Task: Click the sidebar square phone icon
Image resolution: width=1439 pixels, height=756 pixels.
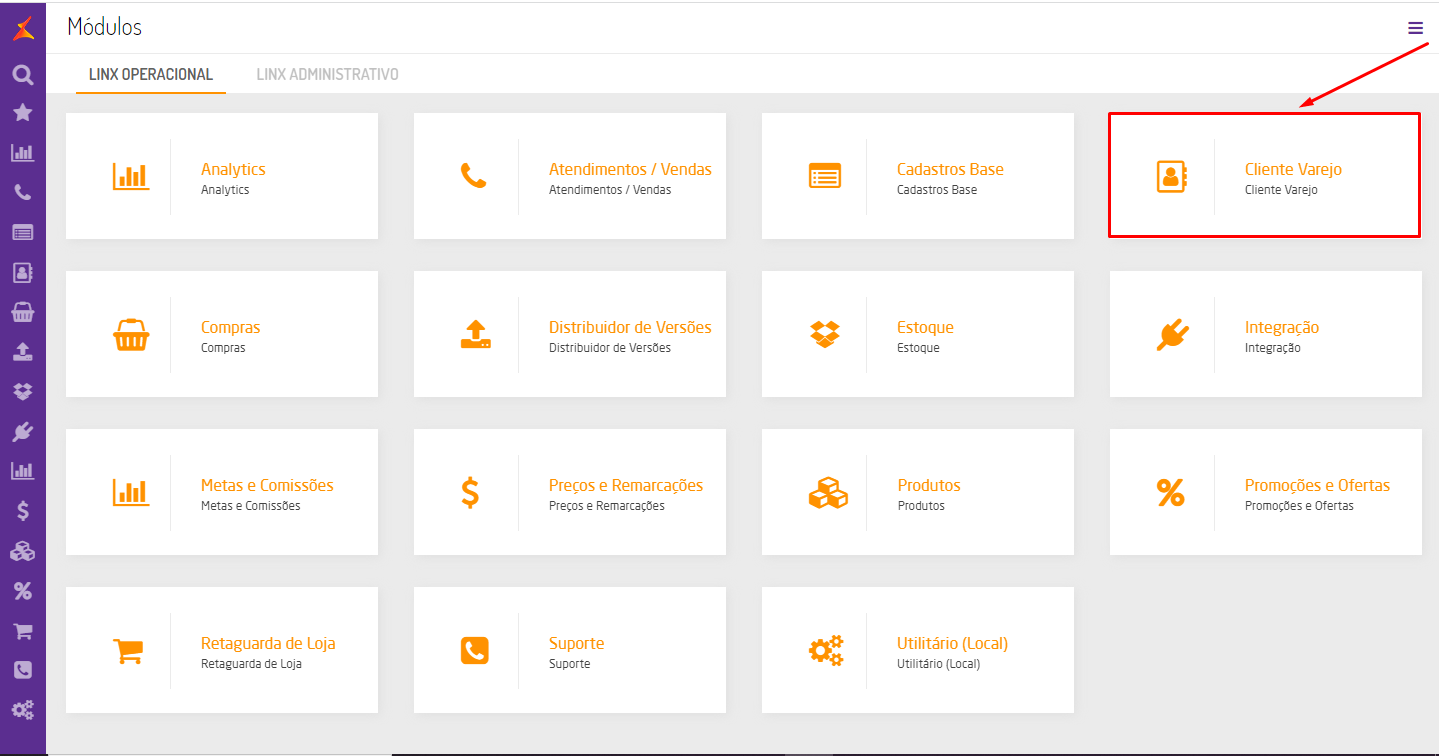Action: (22, 670)
